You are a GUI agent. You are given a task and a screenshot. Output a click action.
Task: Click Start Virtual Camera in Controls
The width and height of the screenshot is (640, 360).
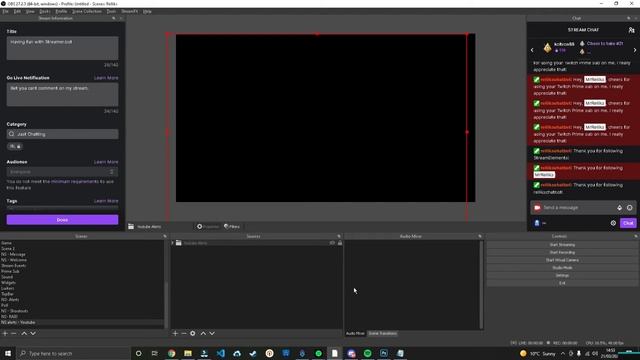562,260
